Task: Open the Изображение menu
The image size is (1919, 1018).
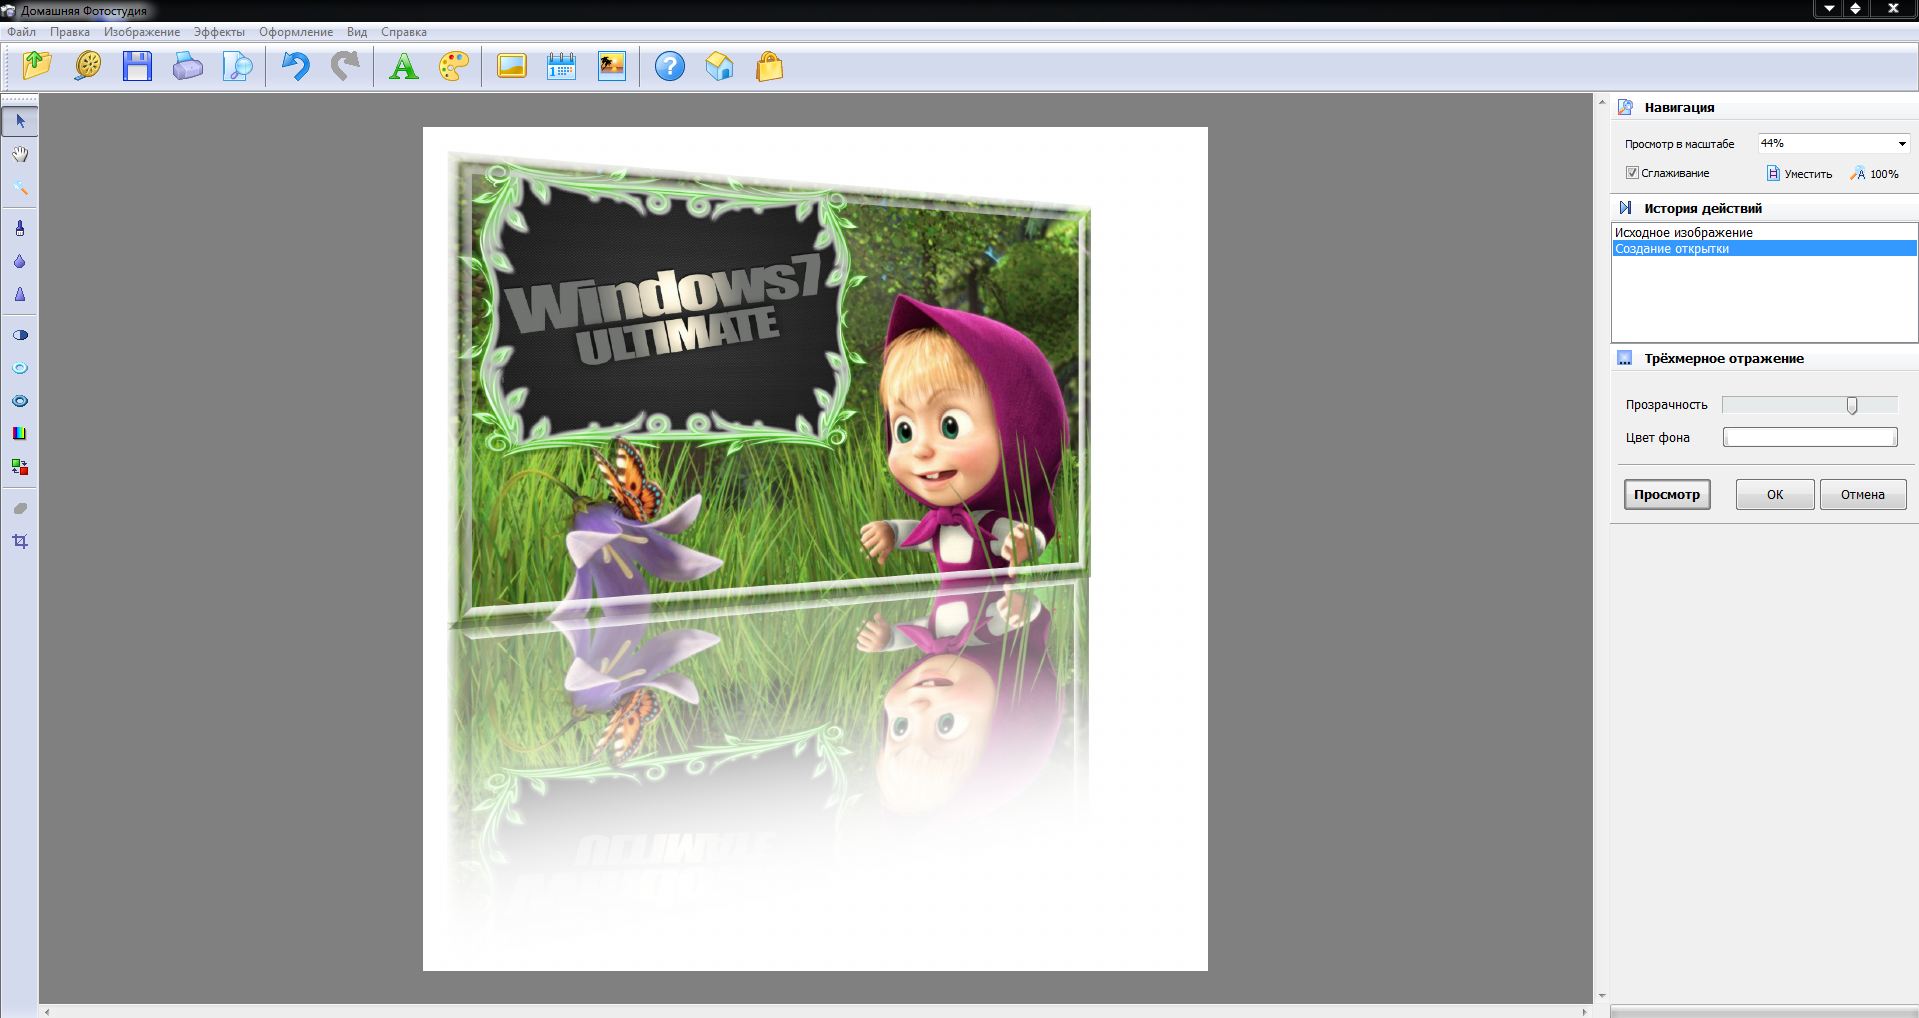Action: point(142,32)
